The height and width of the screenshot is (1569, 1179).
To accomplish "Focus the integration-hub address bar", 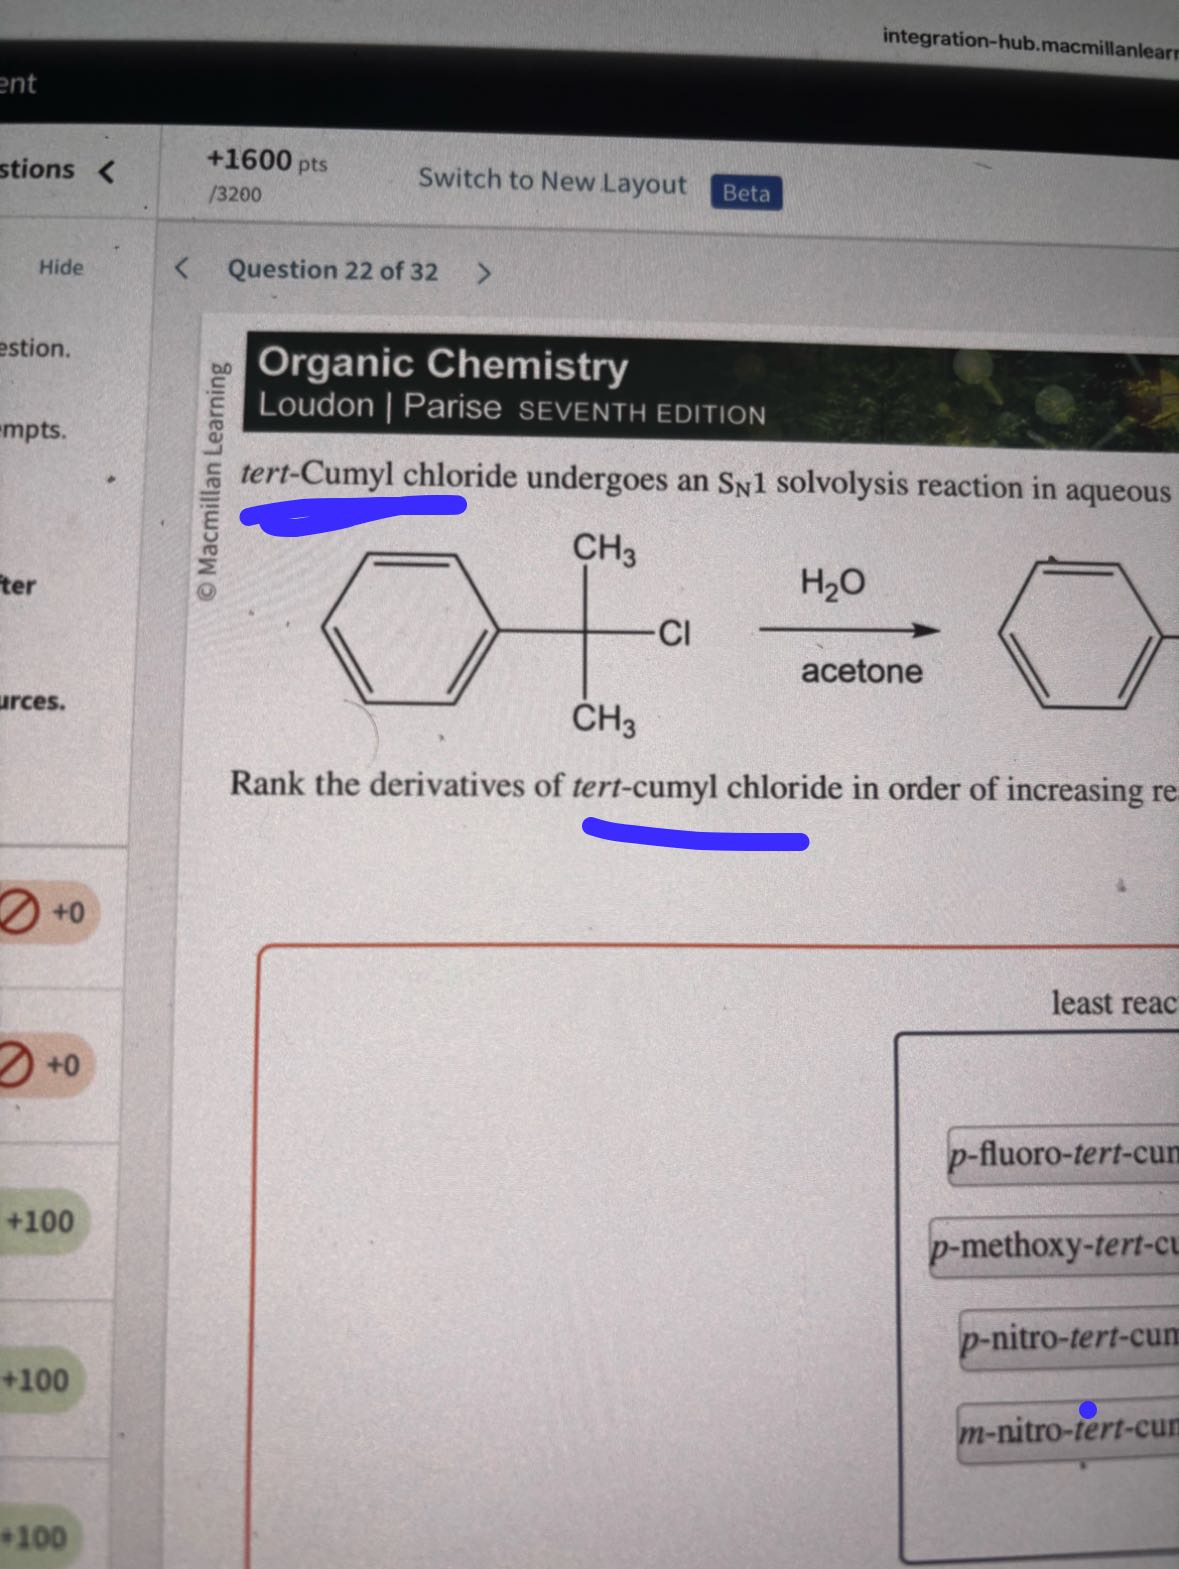I will (1028, 43).
